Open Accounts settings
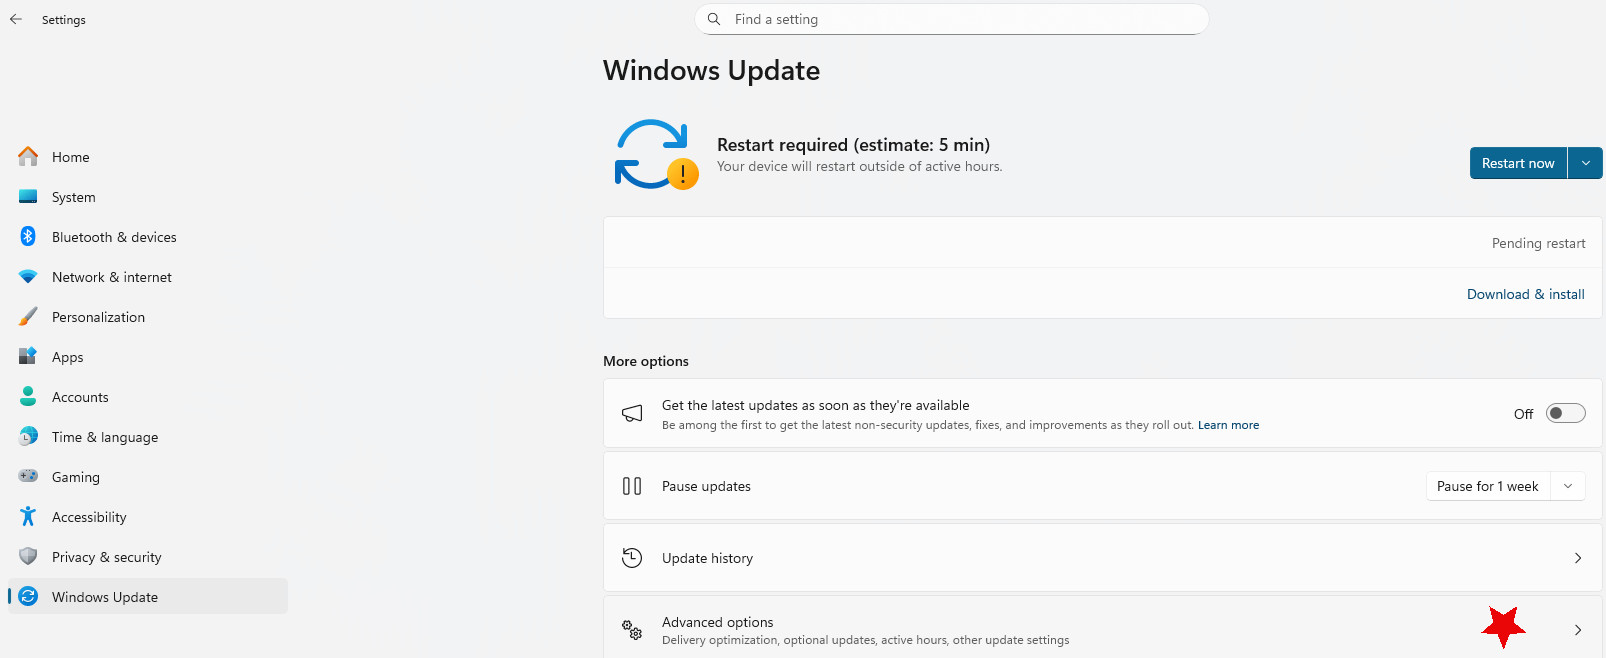This screenshot has height=658, width=1606. [148, 397]
